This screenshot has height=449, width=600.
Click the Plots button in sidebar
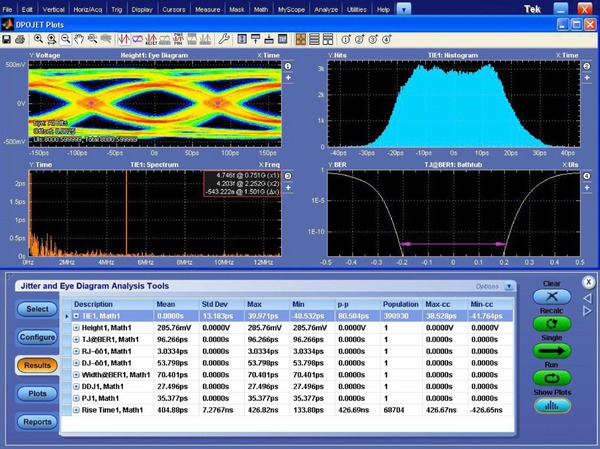click(35, 393)
